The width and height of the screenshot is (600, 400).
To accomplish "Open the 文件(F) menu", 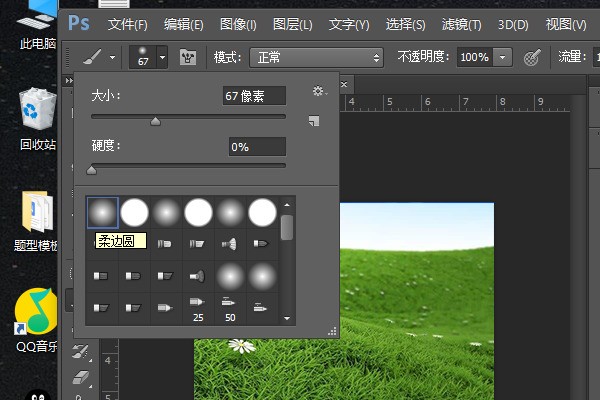I will point(127,25).
